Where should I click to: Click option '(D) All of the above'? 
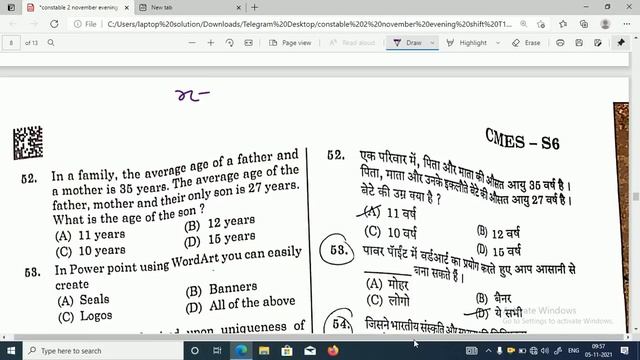click(240, 304)
